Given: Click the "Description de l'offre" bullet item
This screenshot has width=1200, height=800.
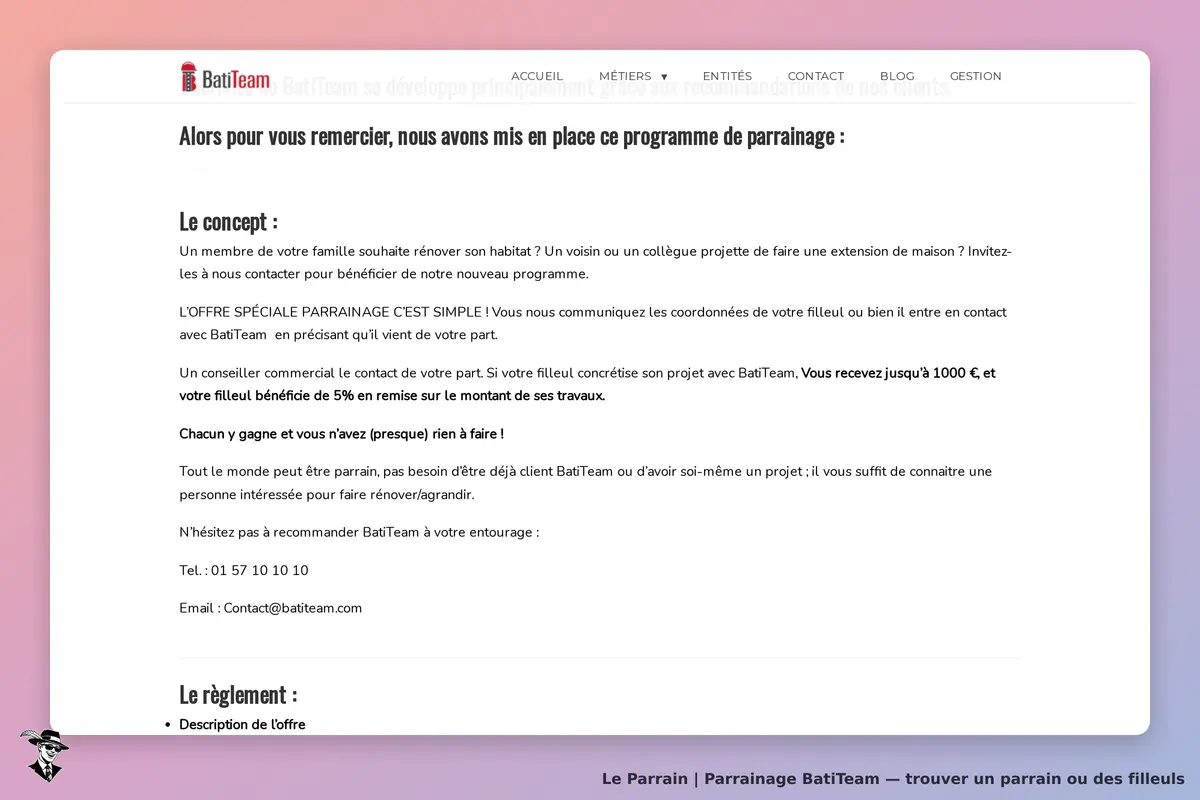Looking at the screenshot, I should tap(242, 724).
